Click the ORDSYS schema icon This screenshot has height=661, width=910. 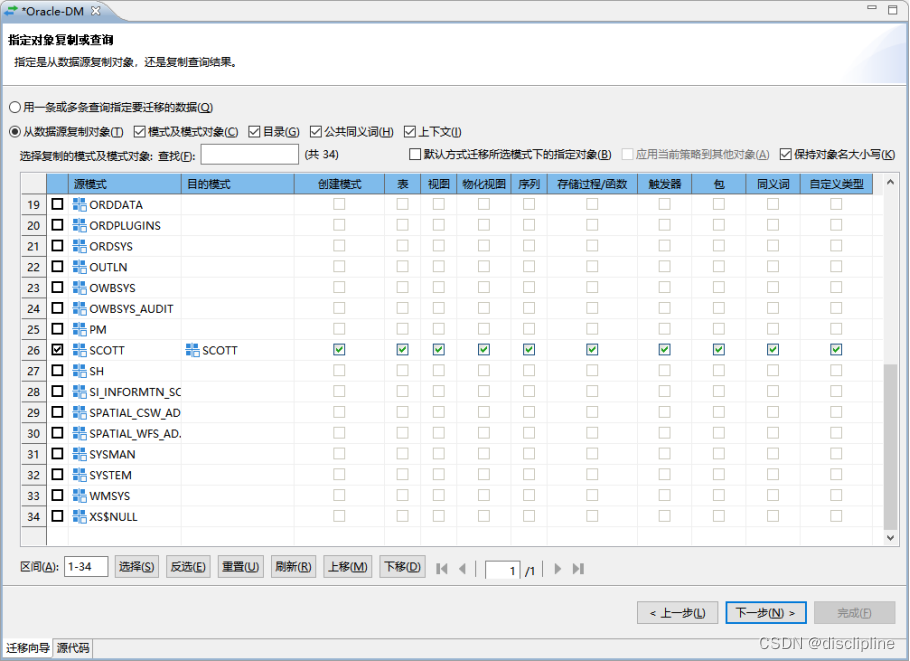click(x=80, y=246)
